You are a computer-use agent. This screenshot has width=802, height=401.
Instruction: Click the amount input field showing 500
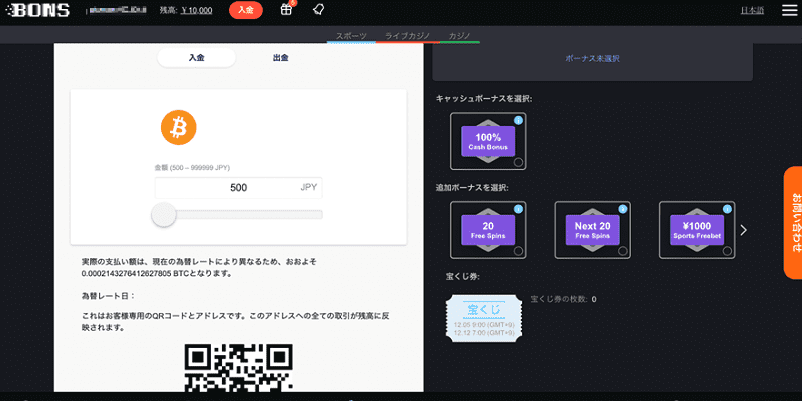coord(239,188)
